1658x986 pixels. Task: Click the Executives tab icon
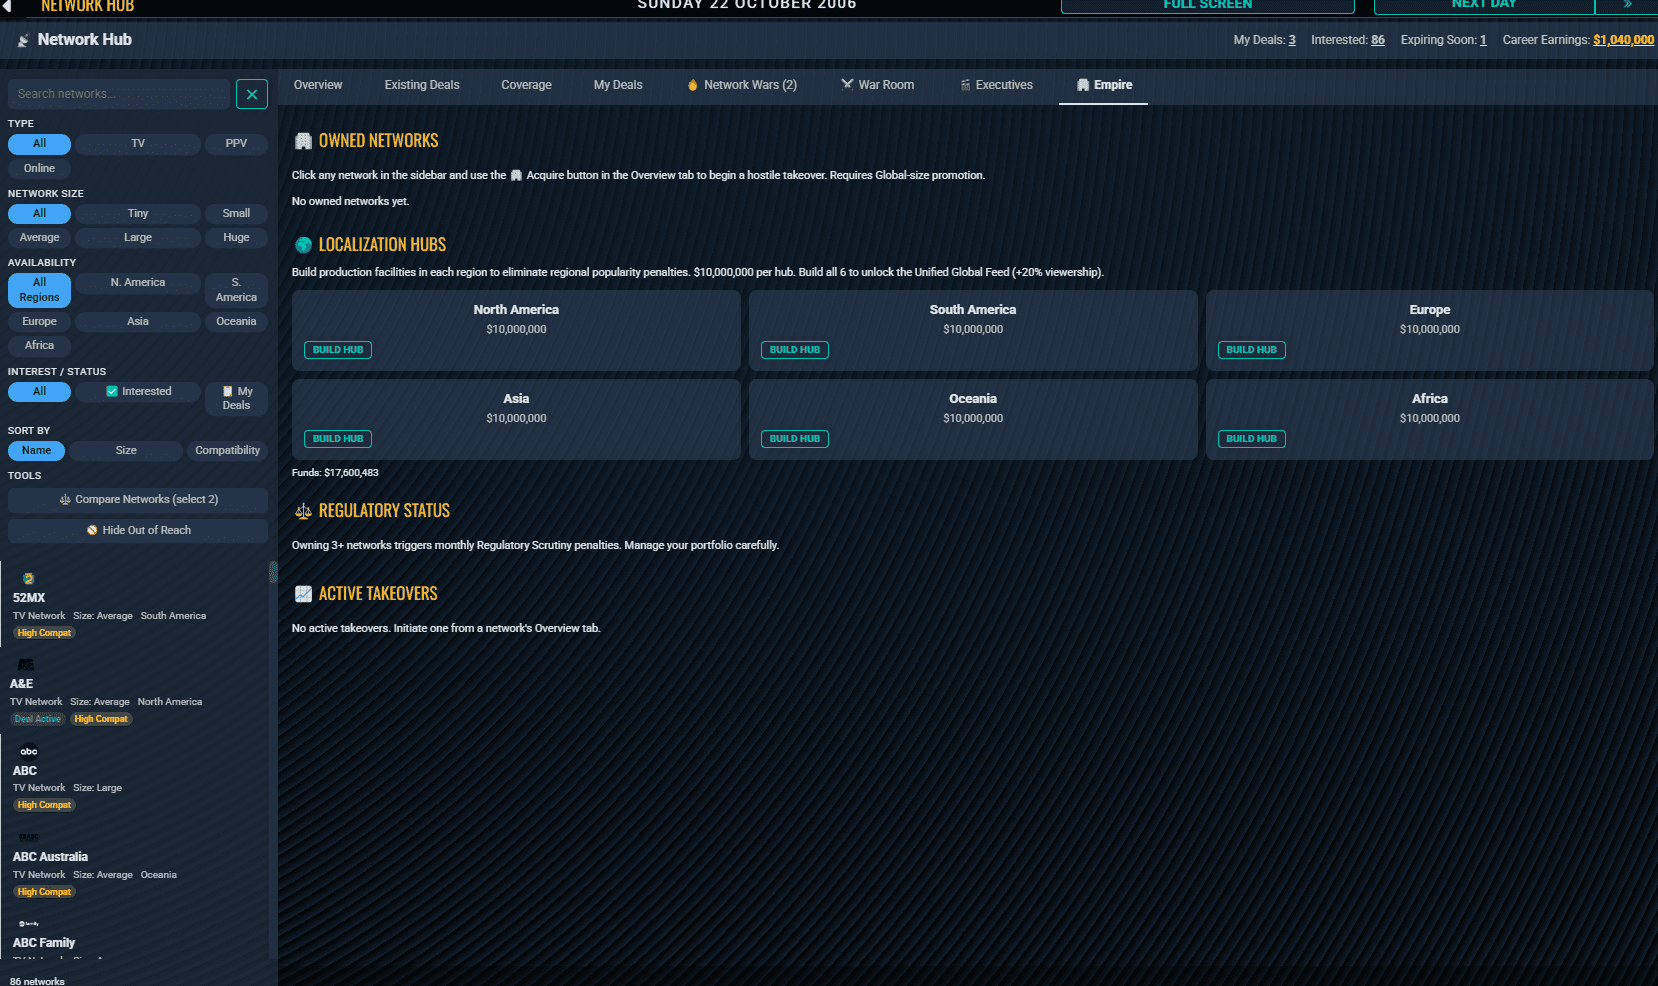tap(966, 85)
